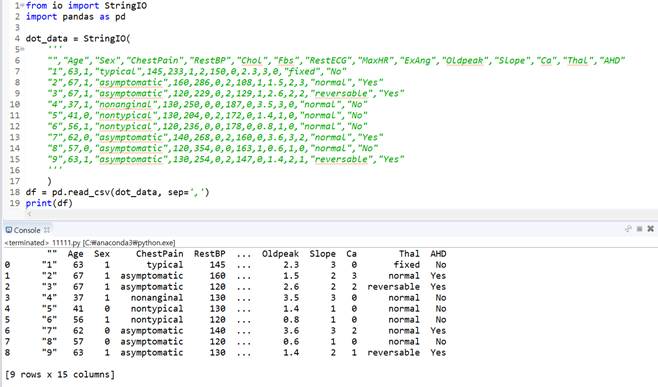Click the 'dot_data' variable on line 4
658x387 pixels.
point(47,39)
